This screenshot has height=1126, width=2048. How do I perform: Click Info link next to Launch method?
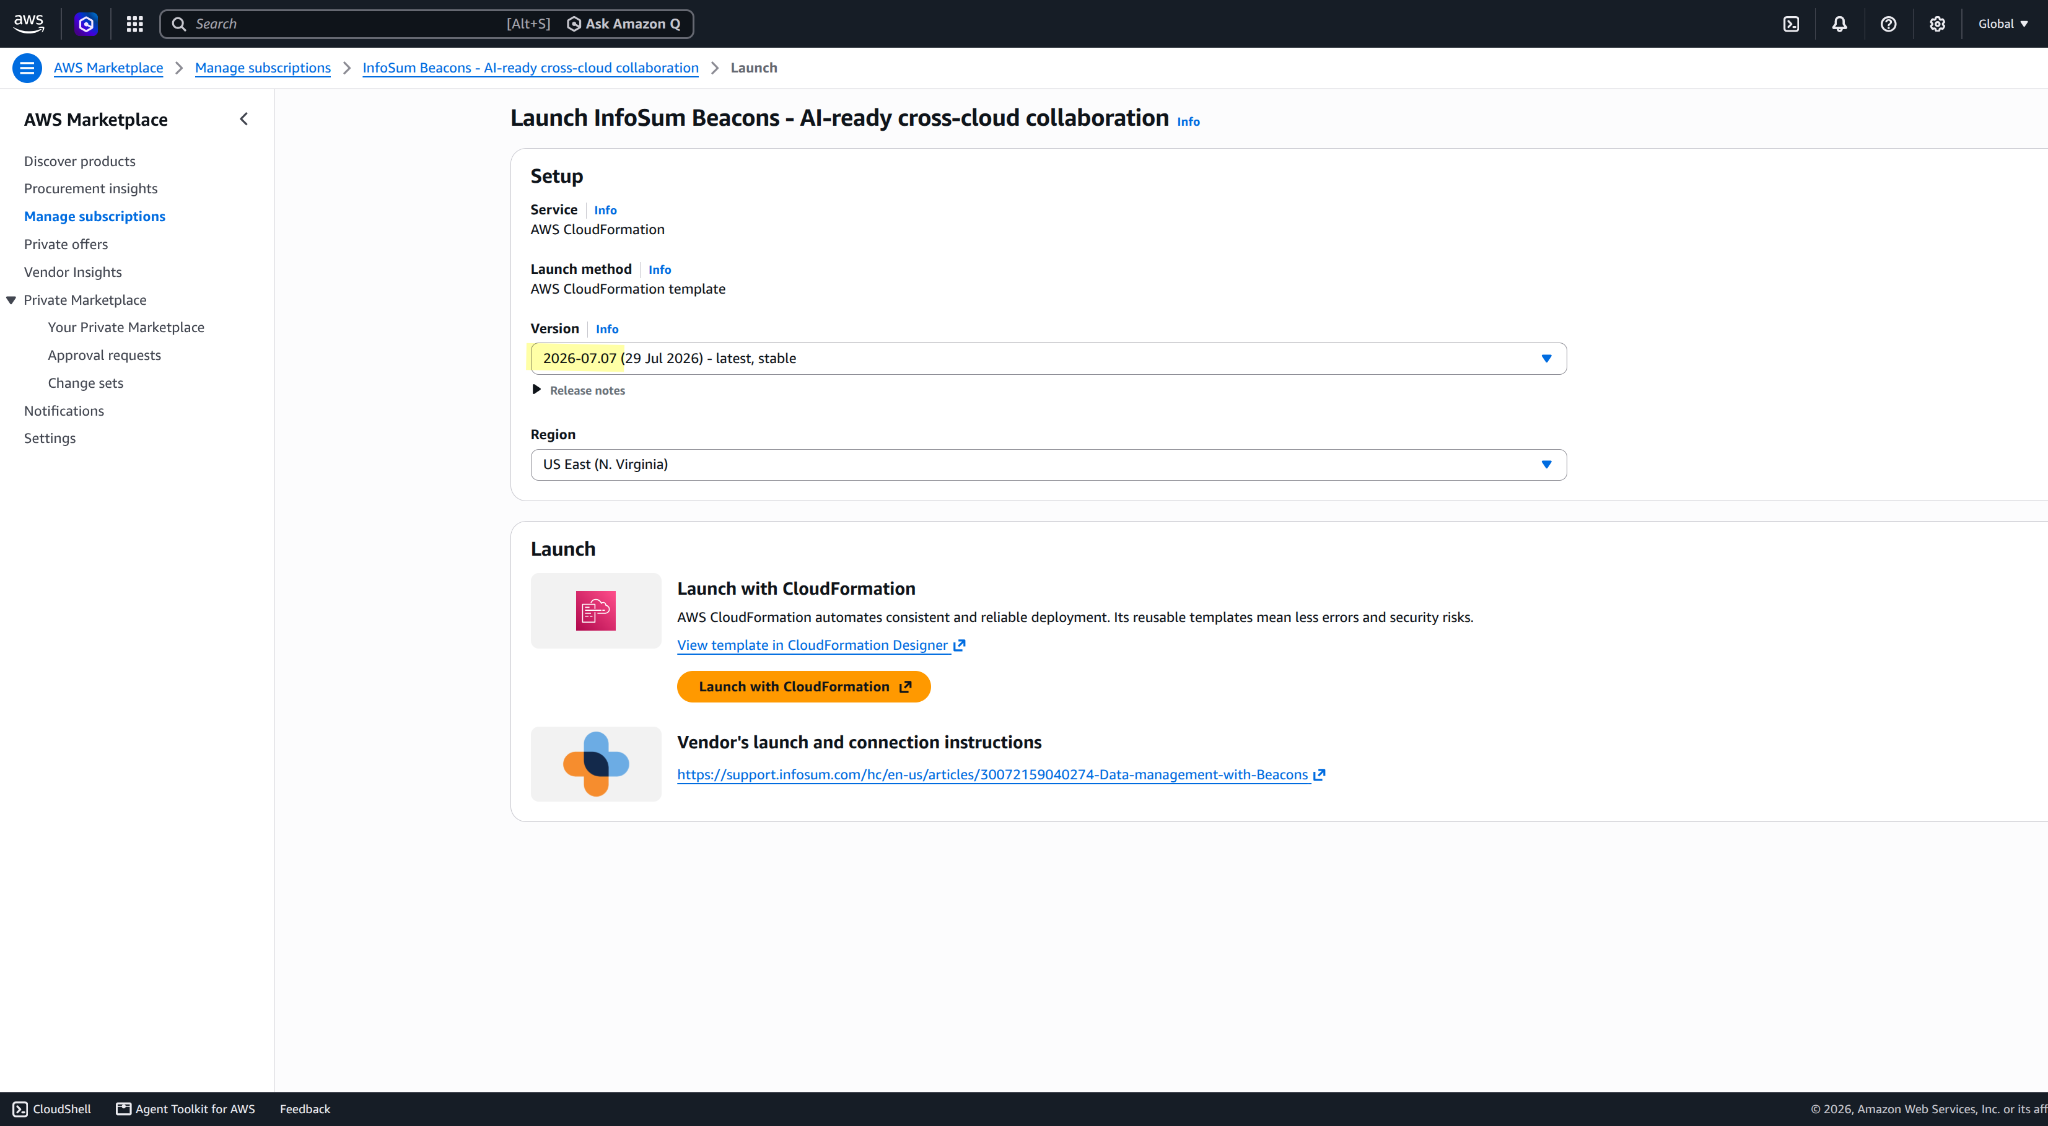tap(660, 270)
